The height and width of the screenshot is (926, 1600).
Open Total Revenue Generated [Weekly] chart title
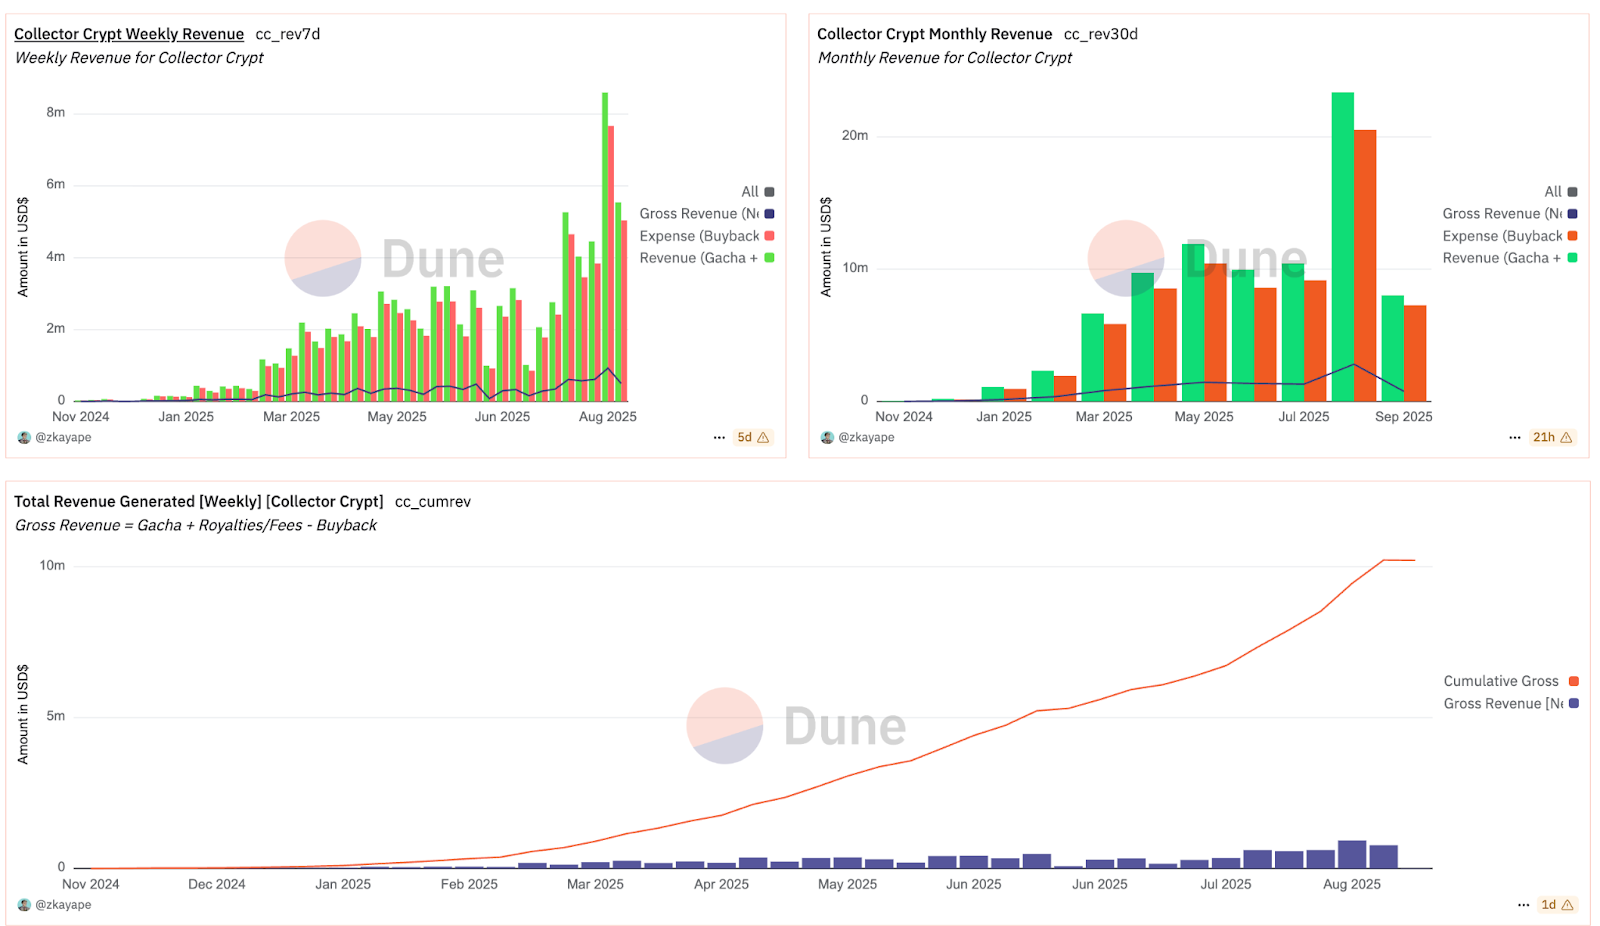[x=198, y=501]
